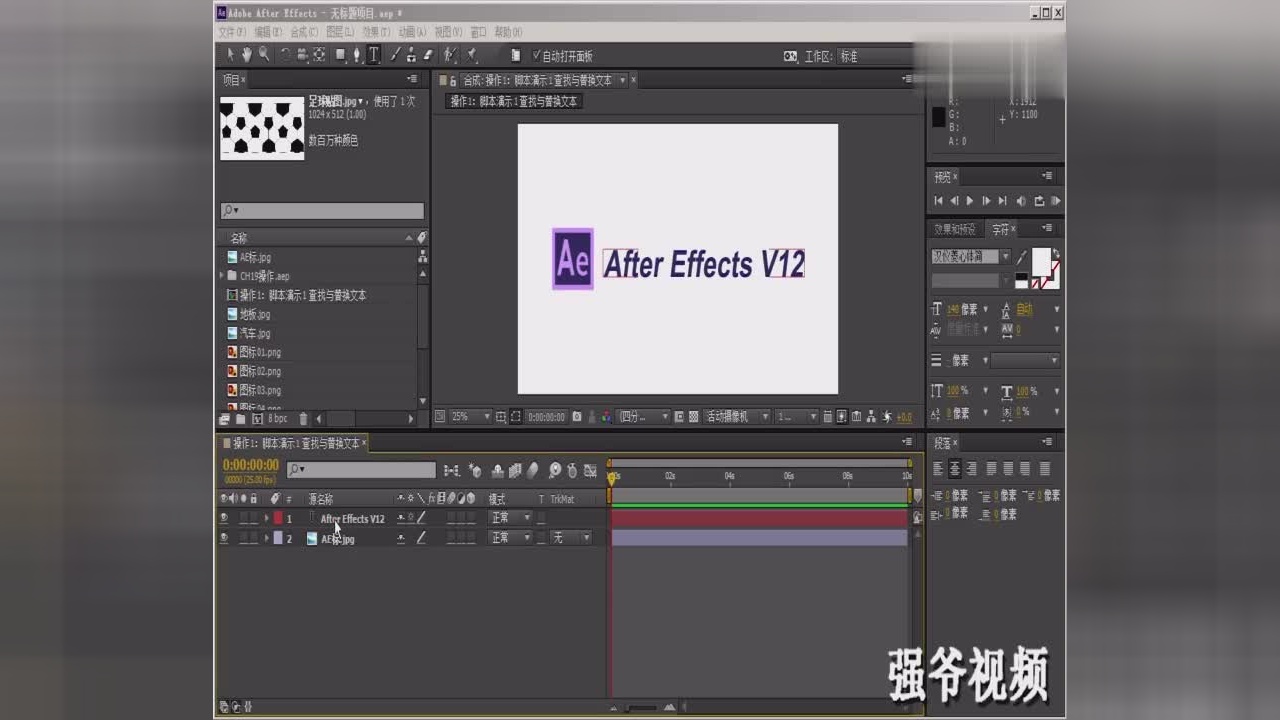Image resolution: width=1280 pixels, height=720 pixels.
Task: Select the Brush tool
Action: click(395, 56)
